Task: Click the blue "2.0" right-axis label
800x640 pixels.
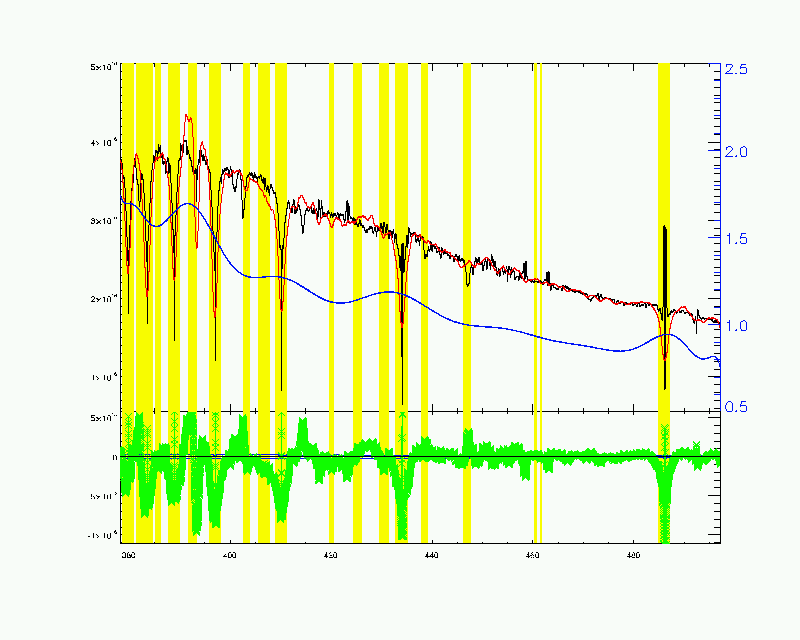Action: click(735, 152)
